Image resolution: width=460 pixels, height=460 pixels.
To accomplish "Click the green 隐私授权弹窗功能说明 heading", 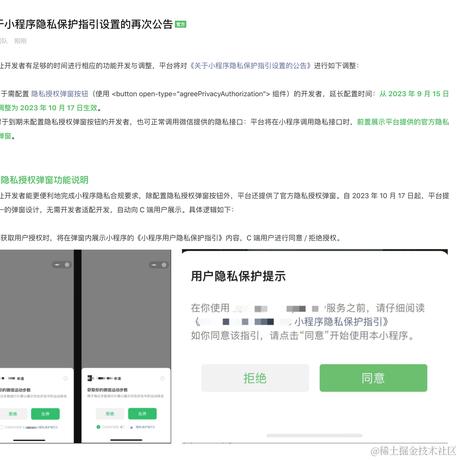I will (44, 180).
